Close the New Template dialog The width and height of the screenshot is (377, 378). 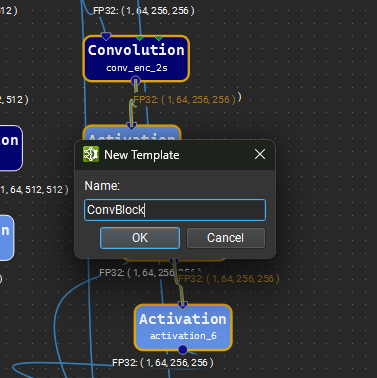click(260, 154)
